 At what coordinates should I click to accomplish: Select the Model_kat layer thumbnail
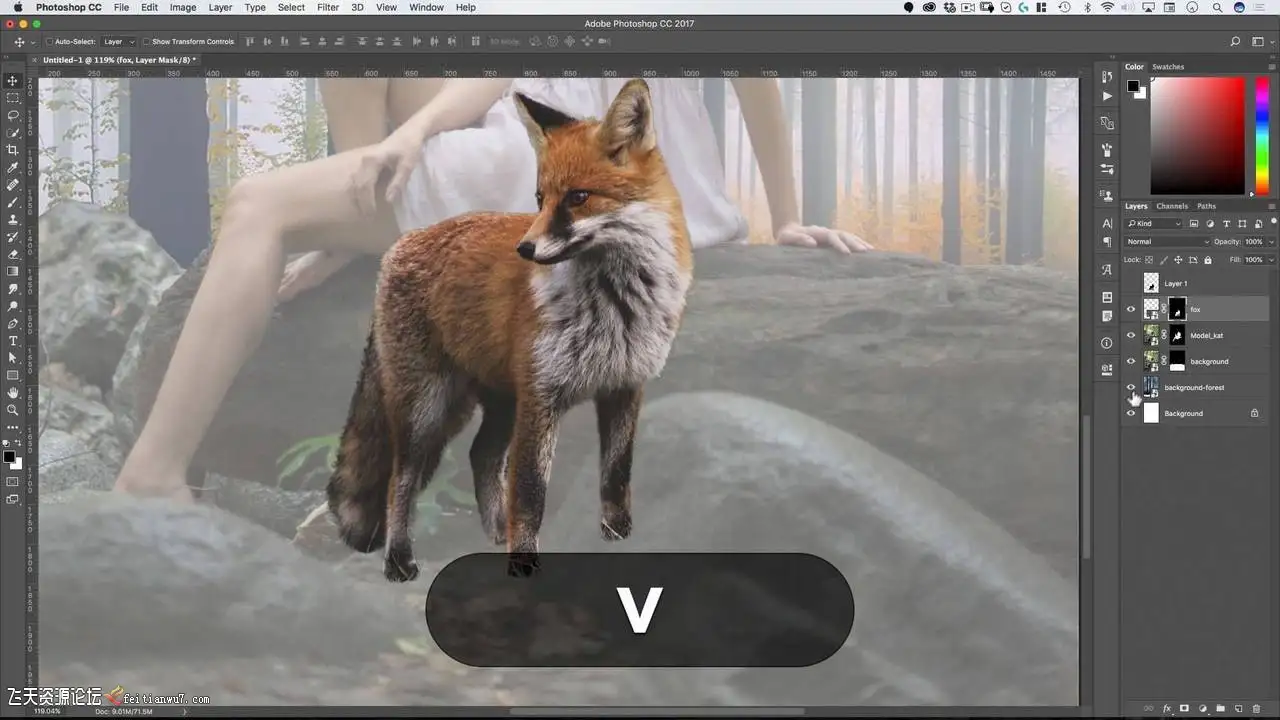1151,336
